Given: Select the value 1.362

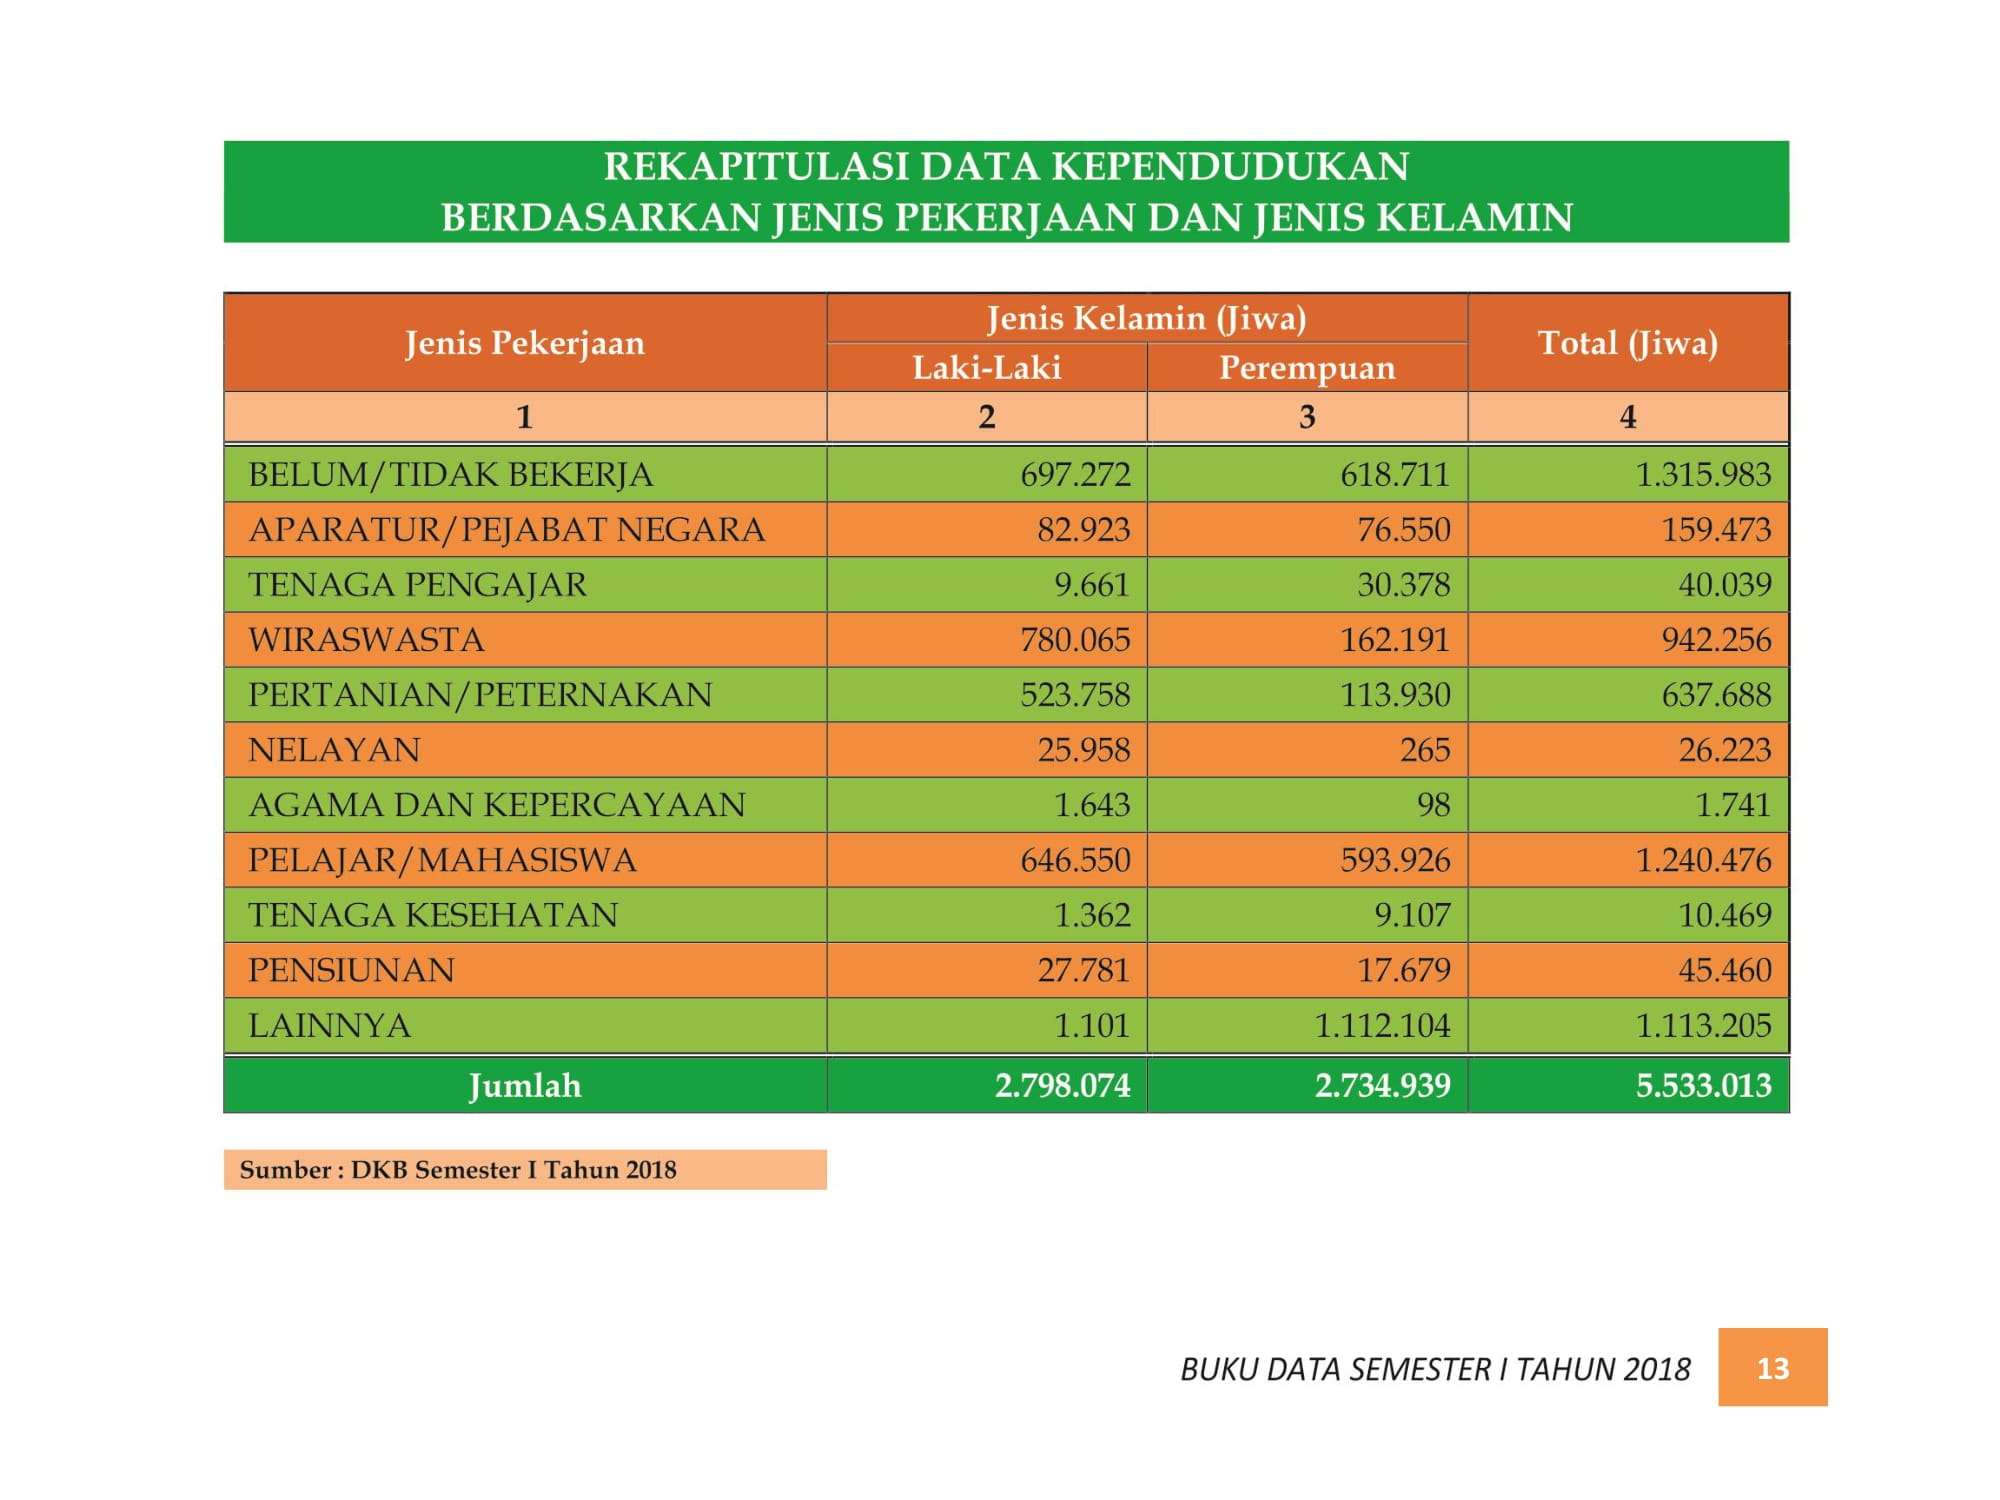Looking at the screenshot, I should 1092,915.
